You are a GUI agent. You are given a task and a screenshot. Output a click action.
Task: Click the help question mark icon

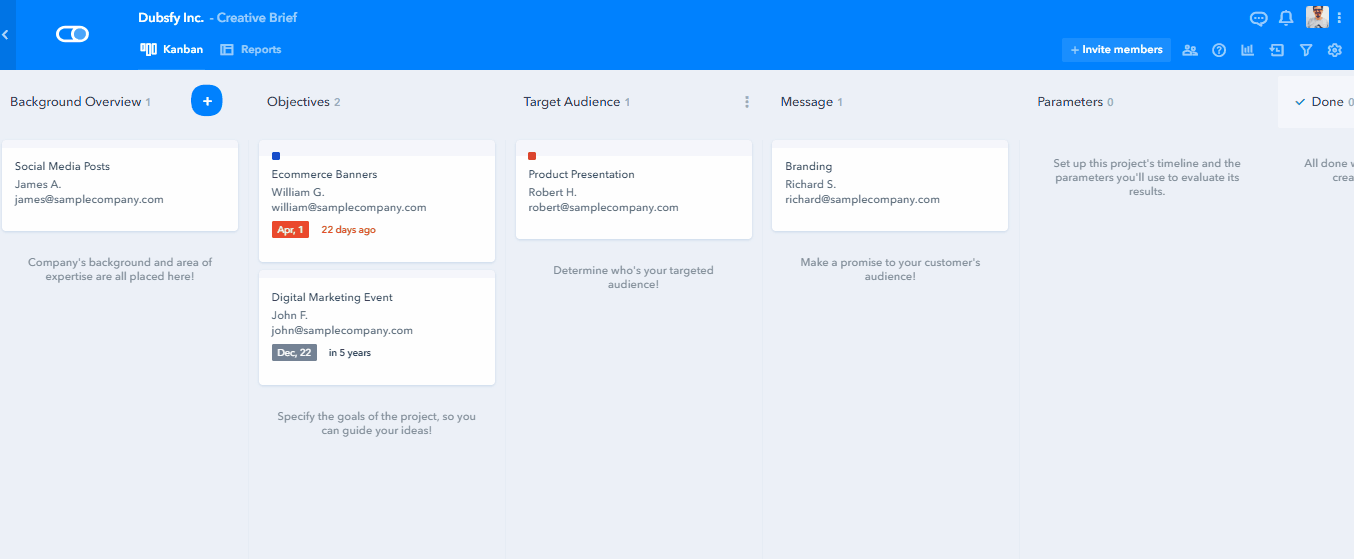pyautogui.click(x=1218, y=50)
